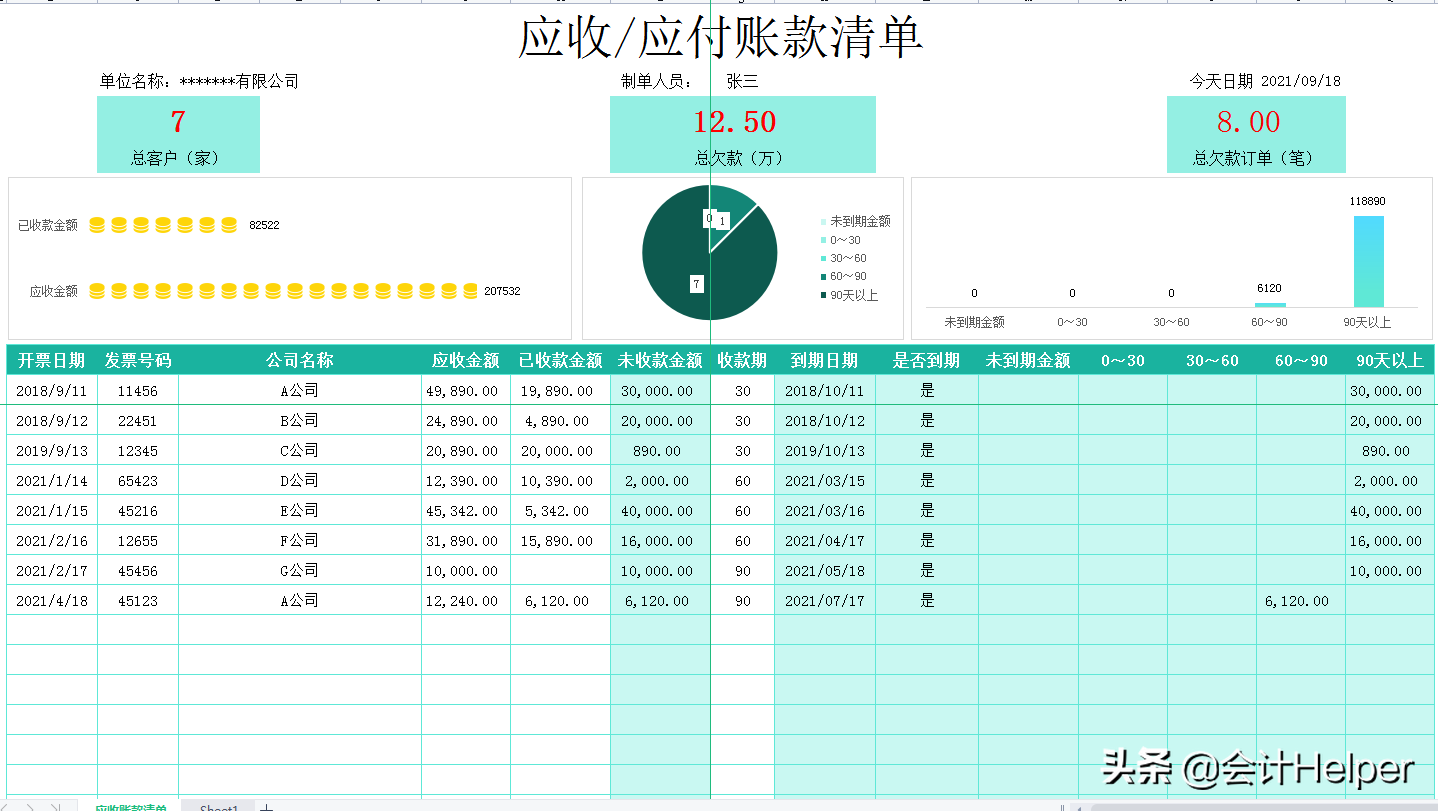Click the pie legend entry 0~30
The height and width of the screenshot is (811, 1438).
point(841,240)
